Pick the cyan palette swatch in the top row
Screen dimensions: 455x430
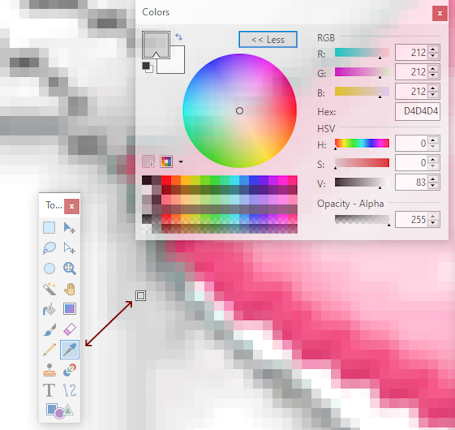(234, 180)
